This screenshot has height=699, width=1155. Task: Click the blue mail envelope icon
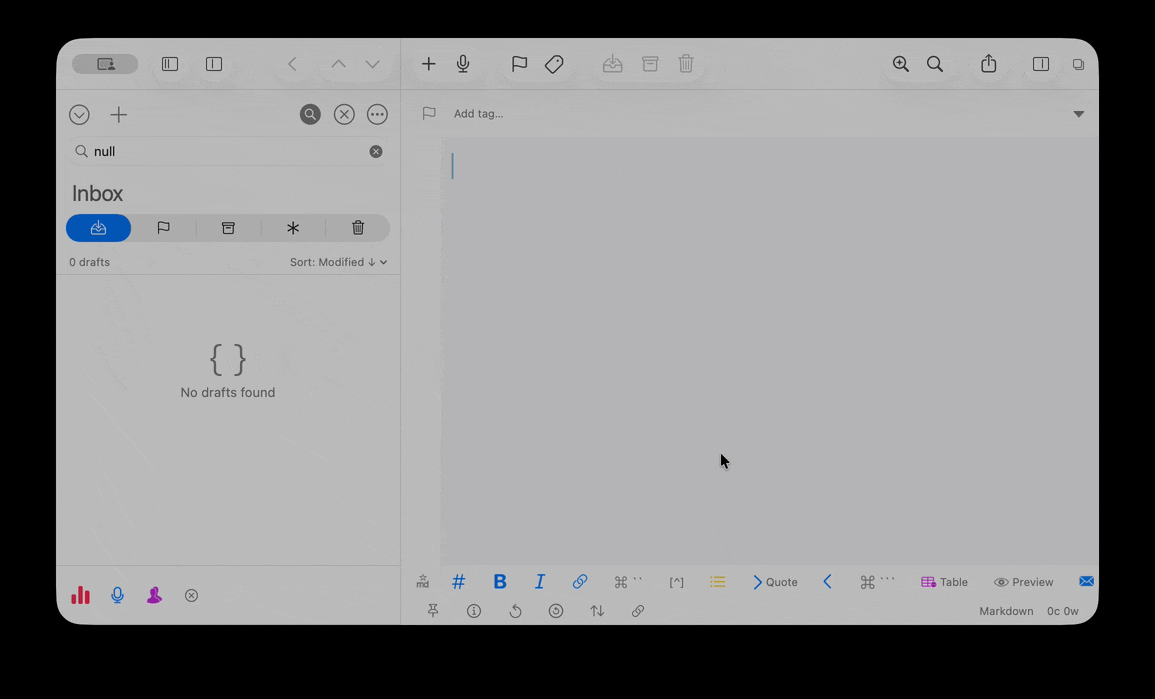(x=1086, y=581)
